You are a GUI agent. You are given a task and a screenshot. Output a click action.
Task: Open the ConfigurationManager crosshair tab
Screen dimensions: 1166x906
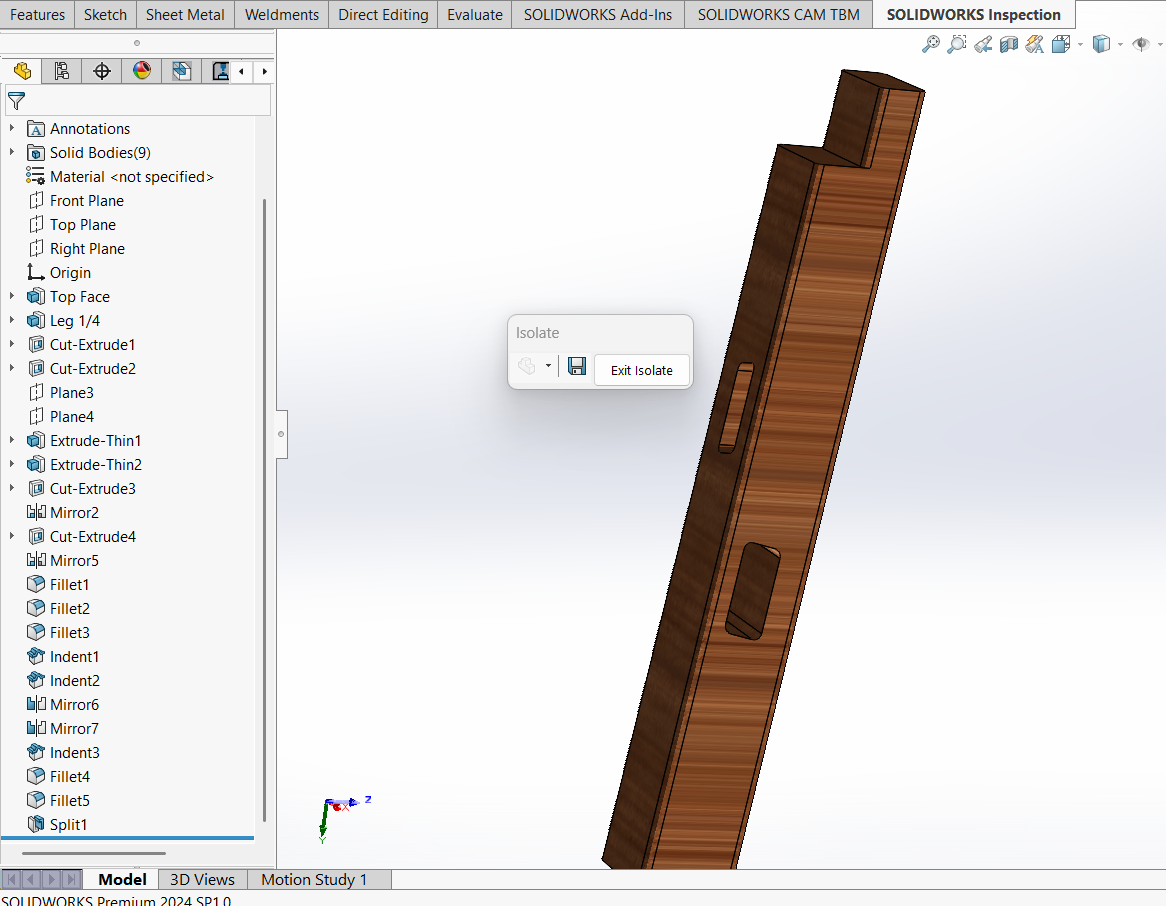102,71
